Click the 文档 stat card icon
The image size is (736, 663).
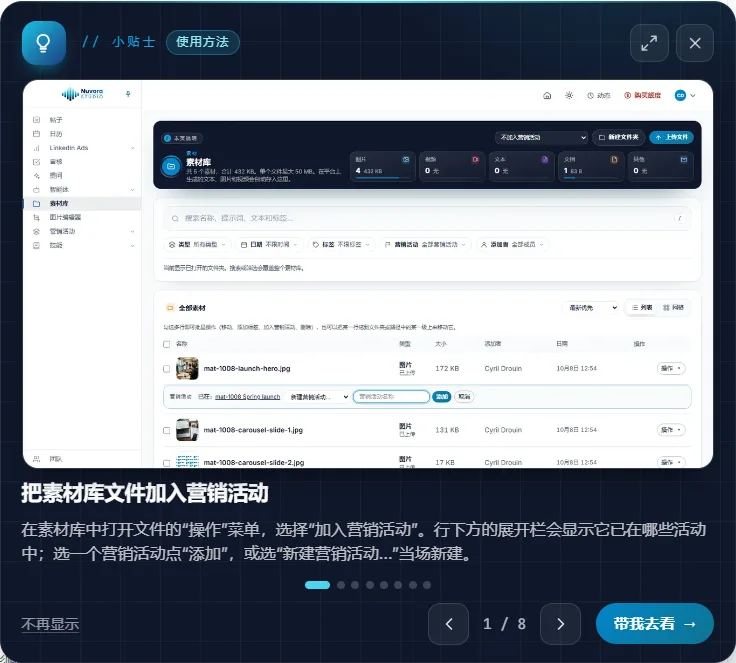(x=614, y=160)
